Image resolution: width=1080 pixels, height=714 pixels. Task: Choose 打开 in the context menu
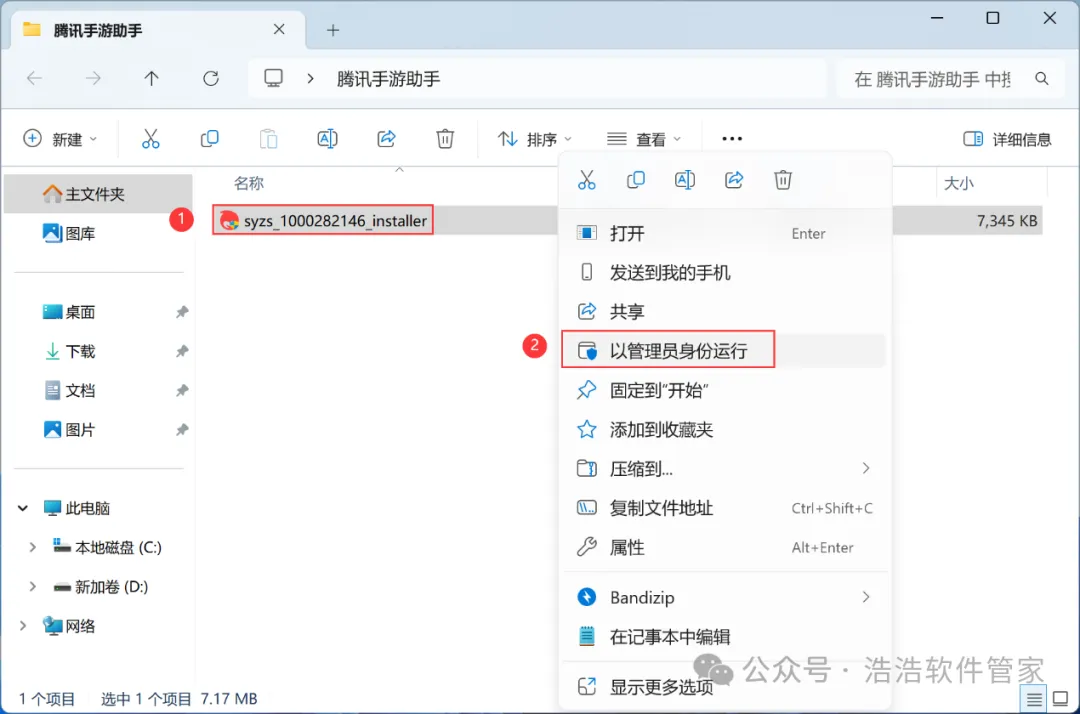click(725, 233)
